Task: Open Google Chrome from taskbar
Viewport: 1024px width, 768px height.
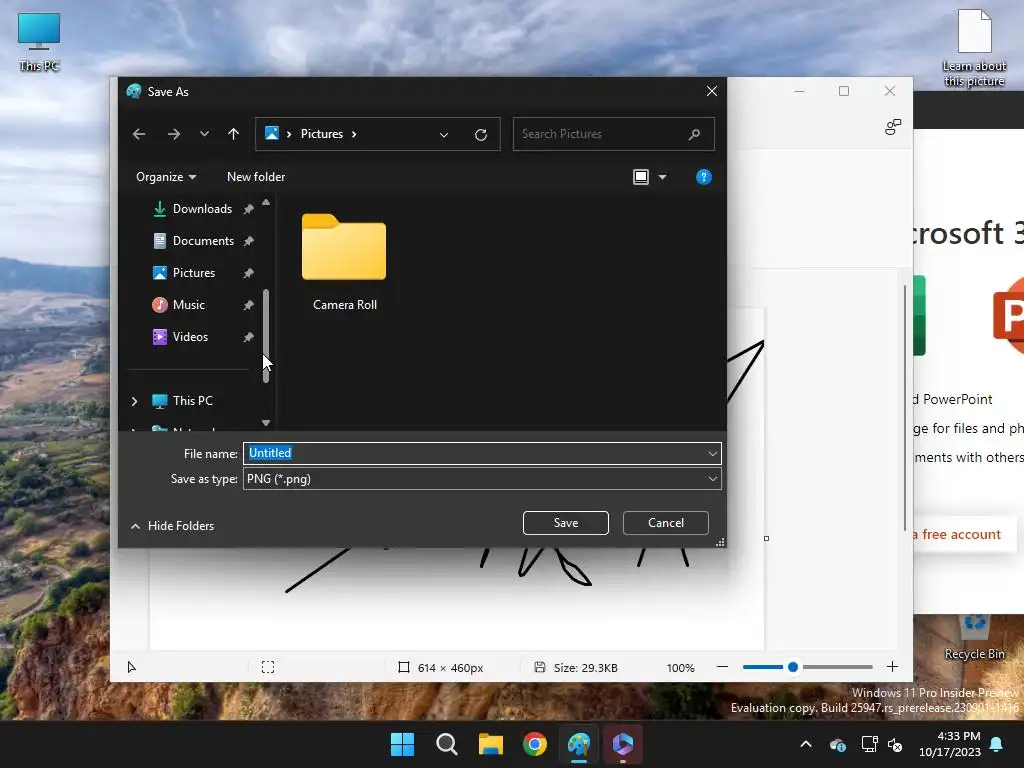Action: (535, 744)
